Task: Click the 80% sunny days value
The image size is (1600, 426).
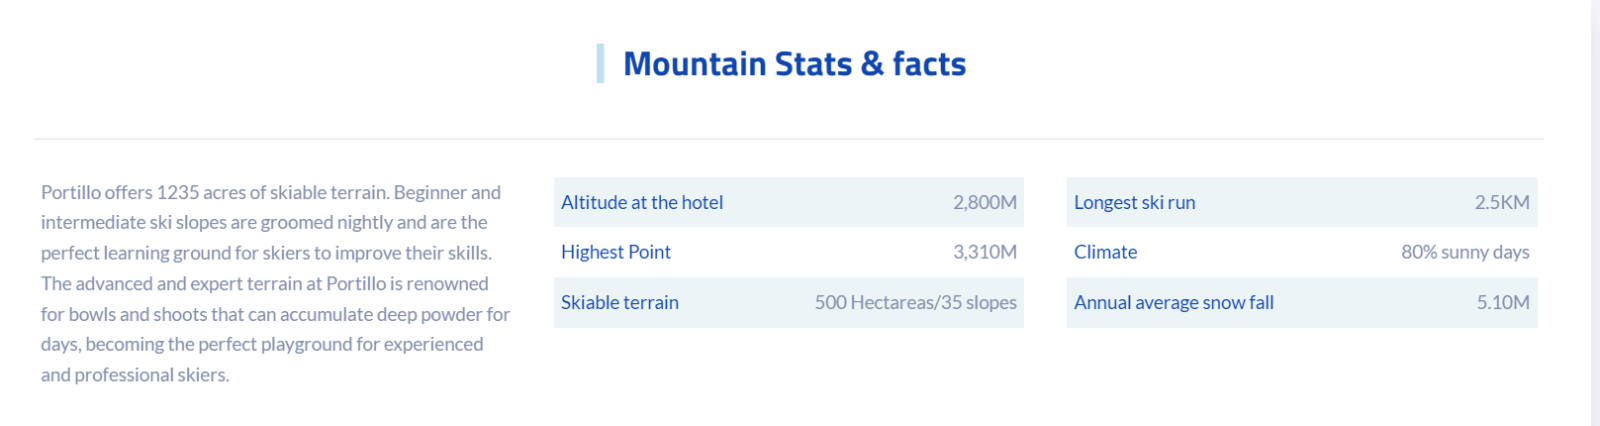Action: (x=1465, y=252)
